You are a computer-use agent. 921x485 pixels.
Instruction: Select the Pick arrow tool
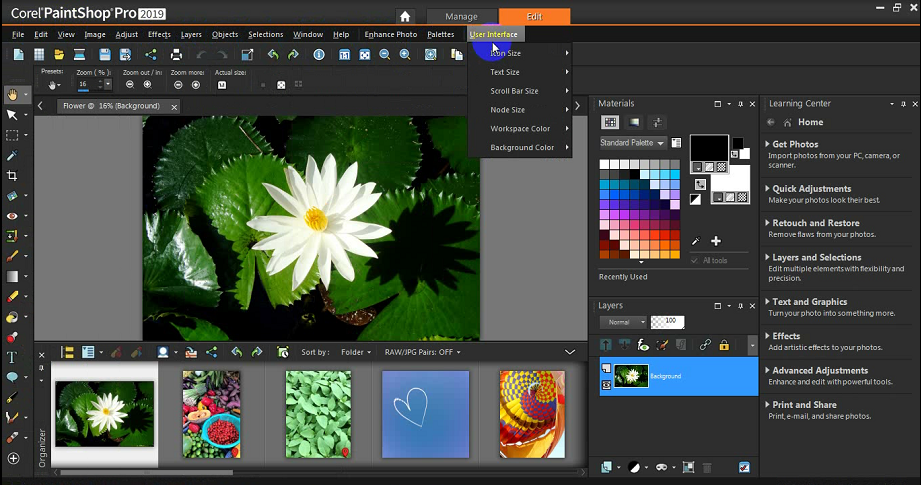[12, 115]
